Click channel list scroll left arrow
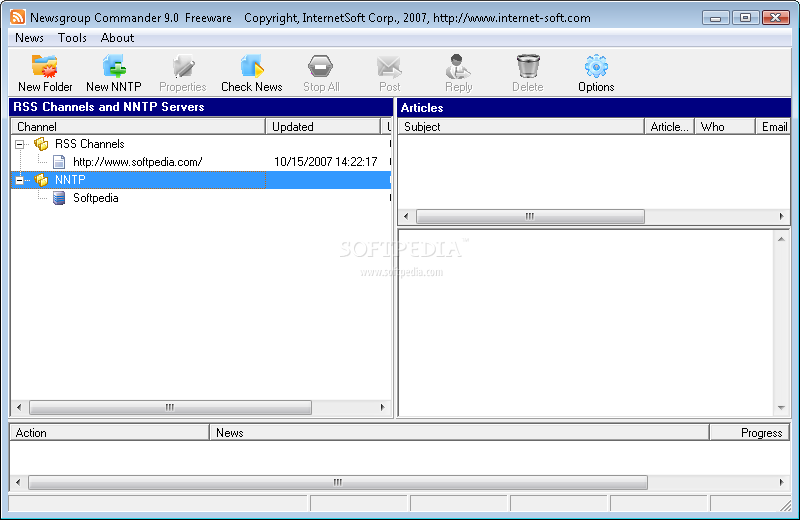This screenshot has height=520, width=800. pyautogui.click(x=19, y=407)
